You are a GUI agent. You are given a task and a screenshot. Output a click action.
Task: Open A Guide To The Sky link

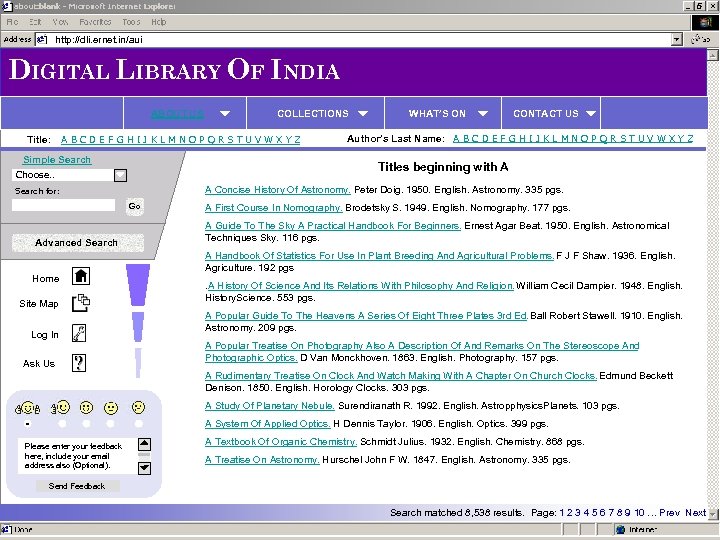point(333,225)
